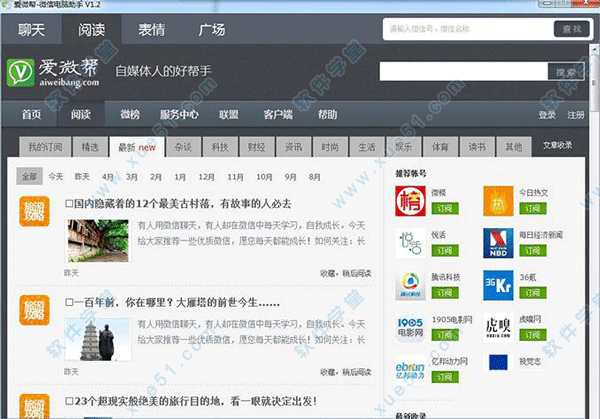
Task: Open the 大雁塔 pagoda article thumbnail
Action: point(98,339)
